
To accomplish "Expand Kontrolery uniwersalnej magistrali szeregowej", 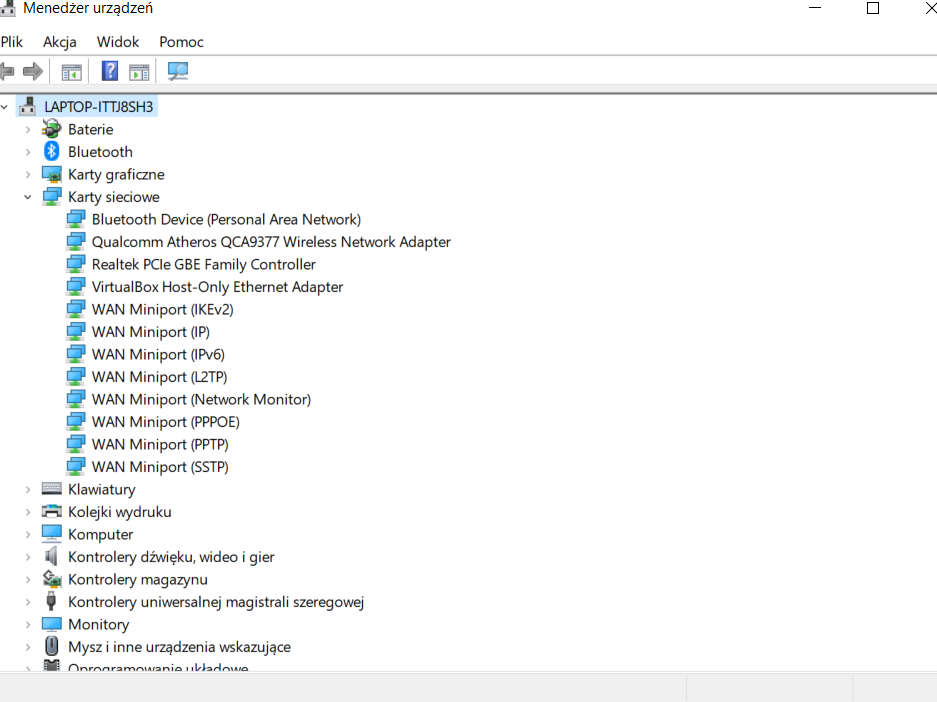I will tap(28, 602).
